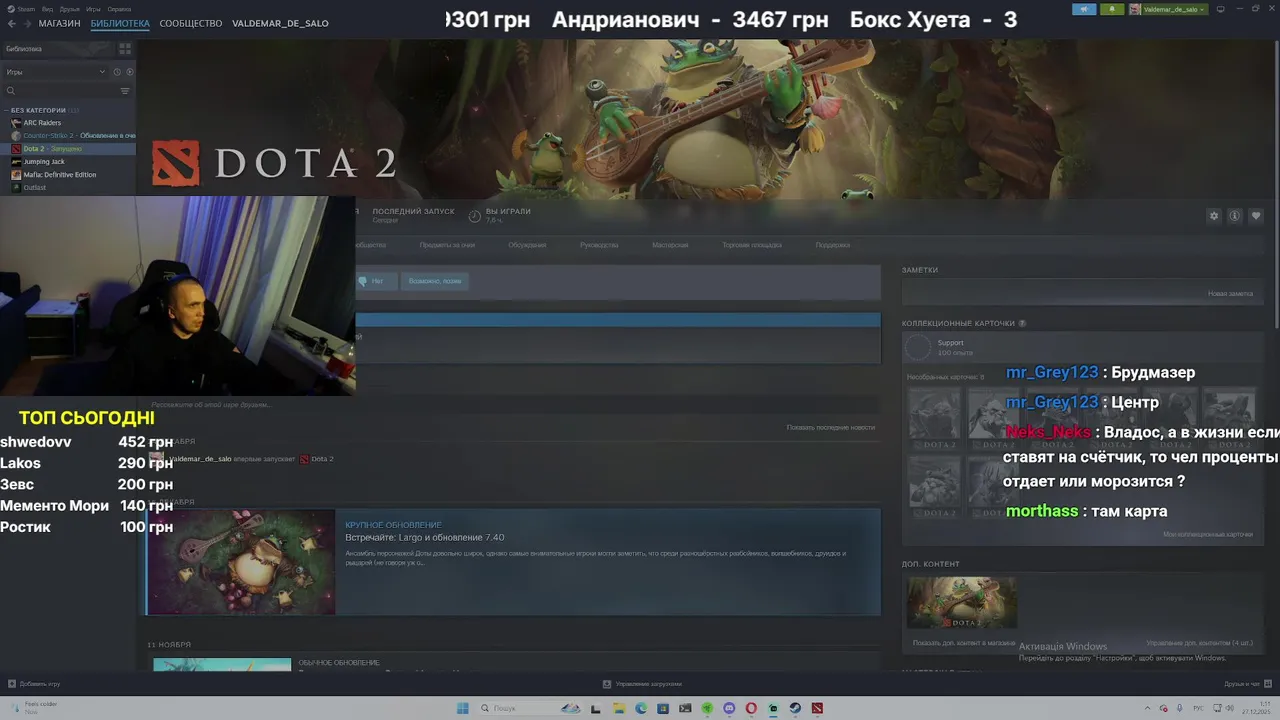The width and height of the screenshot is (1280, 720).
Task: Open Обсуждения link
Action: [527, 245]
